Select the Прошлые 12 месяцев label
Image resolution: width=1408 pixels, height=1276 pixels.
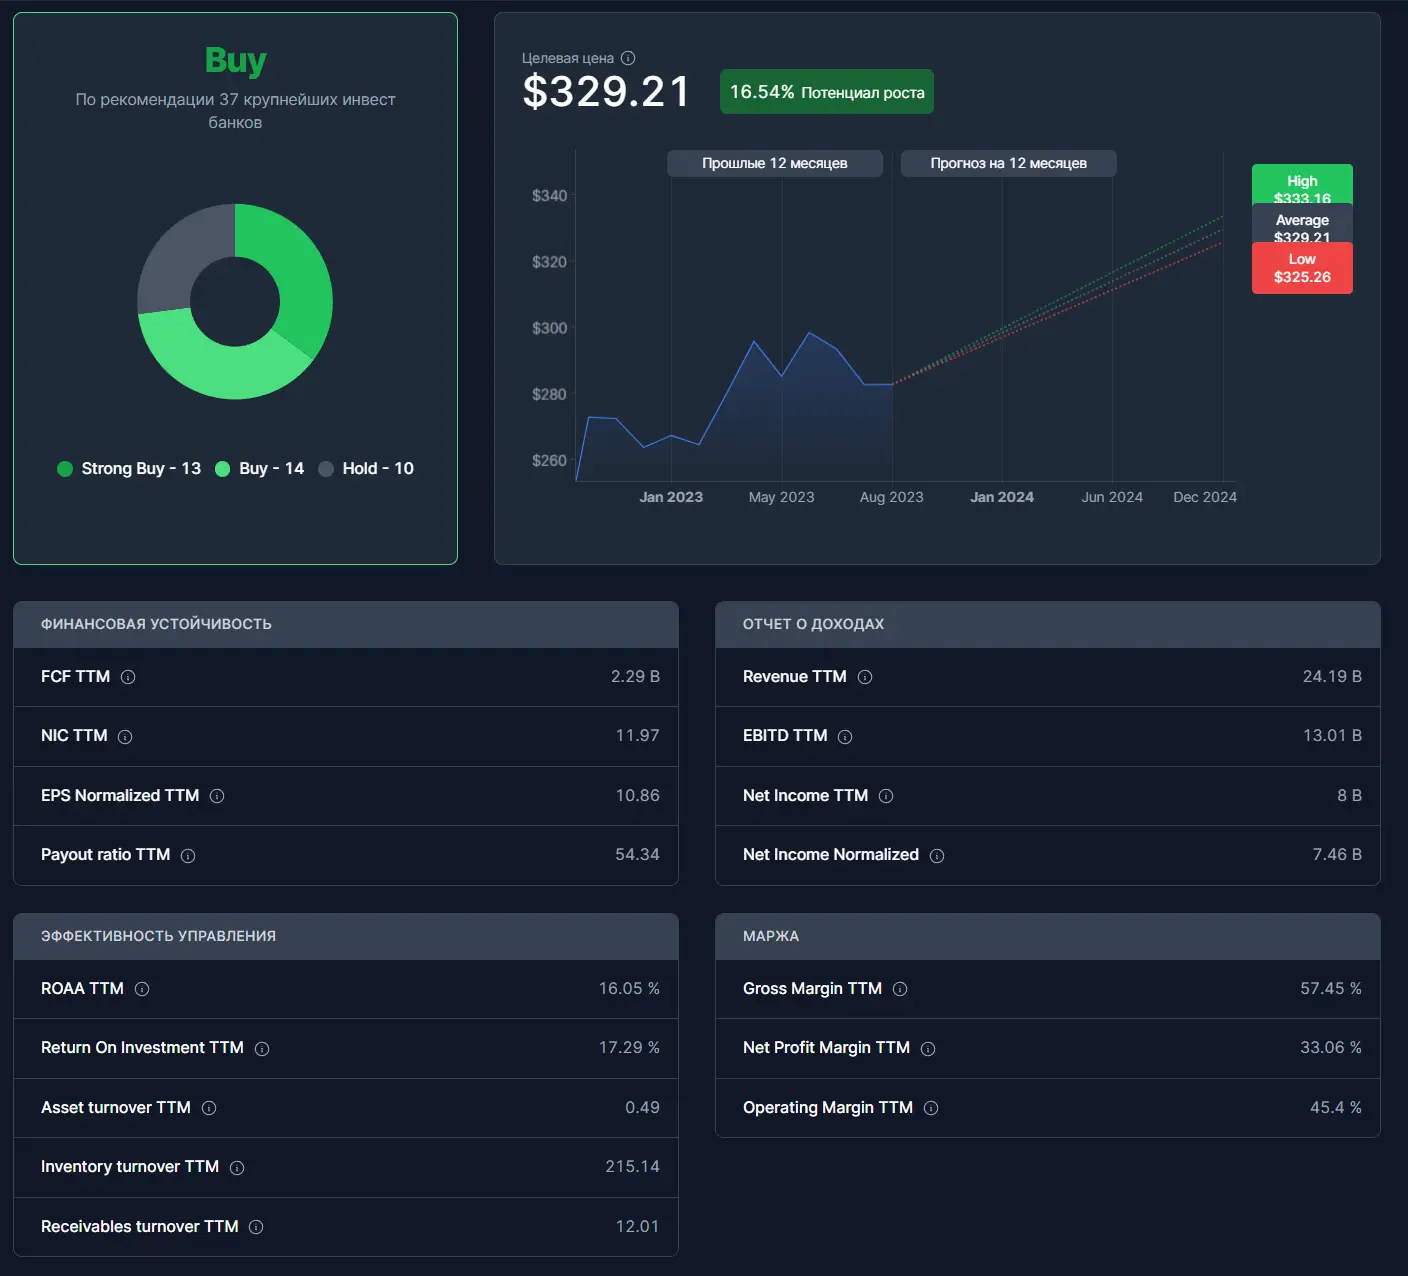pyautogui.click(x=775, y=163)
